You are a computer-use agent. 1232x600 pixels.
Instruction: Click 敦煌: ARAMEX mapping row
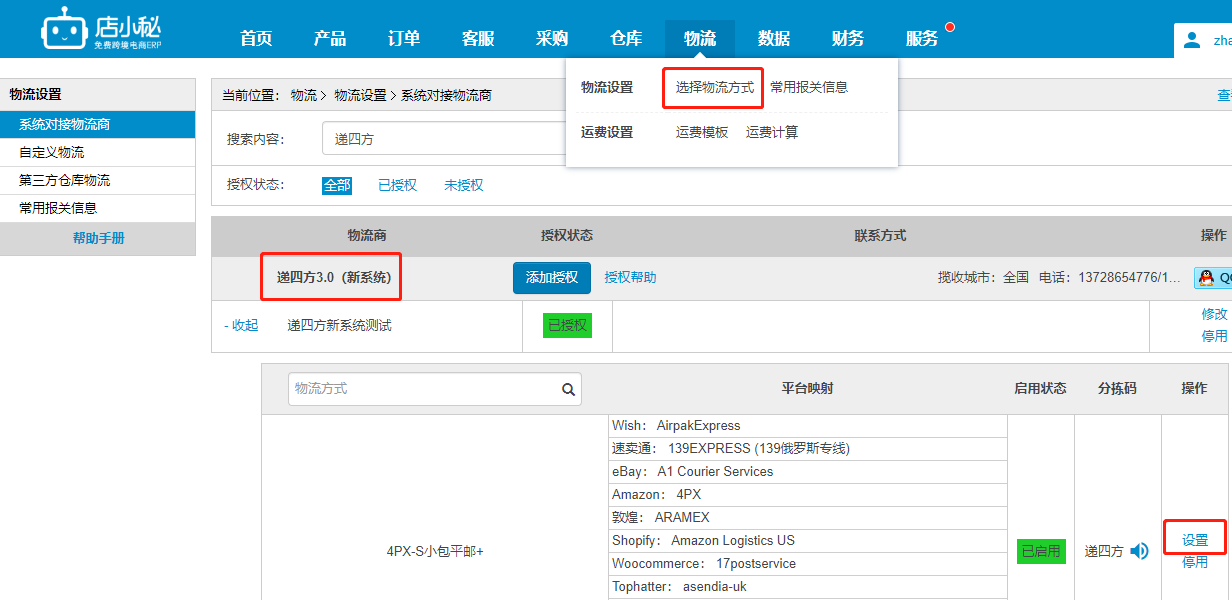tap(808, 517)
